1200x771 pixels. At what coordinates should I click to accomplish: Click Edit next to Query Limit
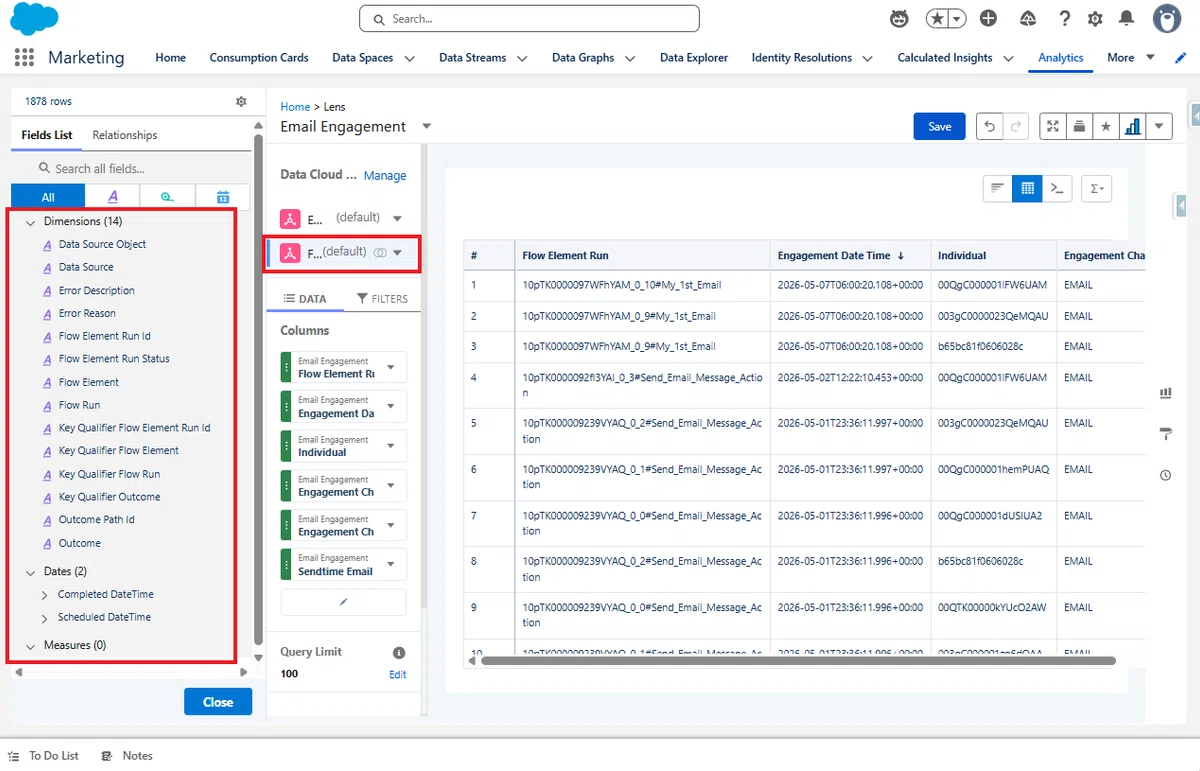click(x=398, y=675)
